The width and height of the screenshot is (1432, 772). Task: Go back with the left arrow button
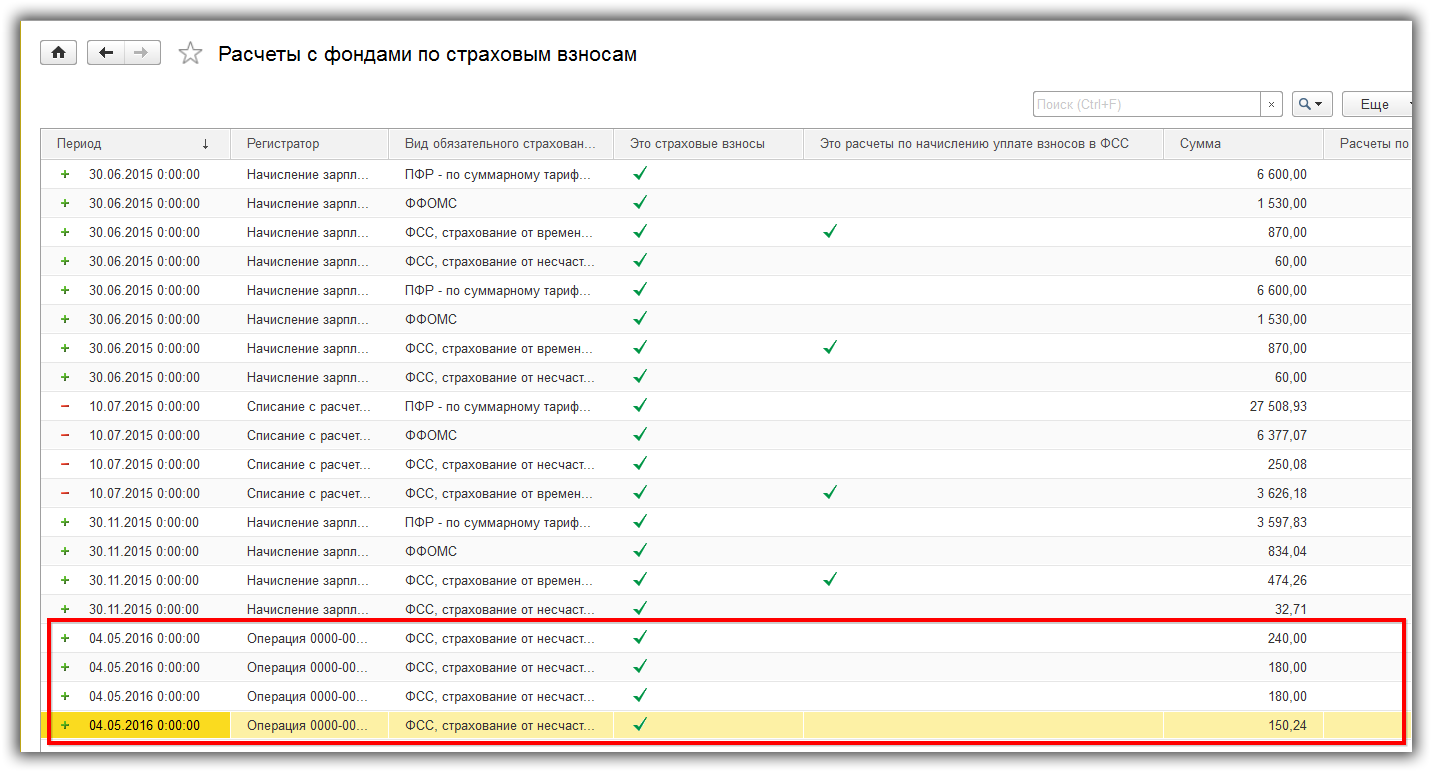106,53
